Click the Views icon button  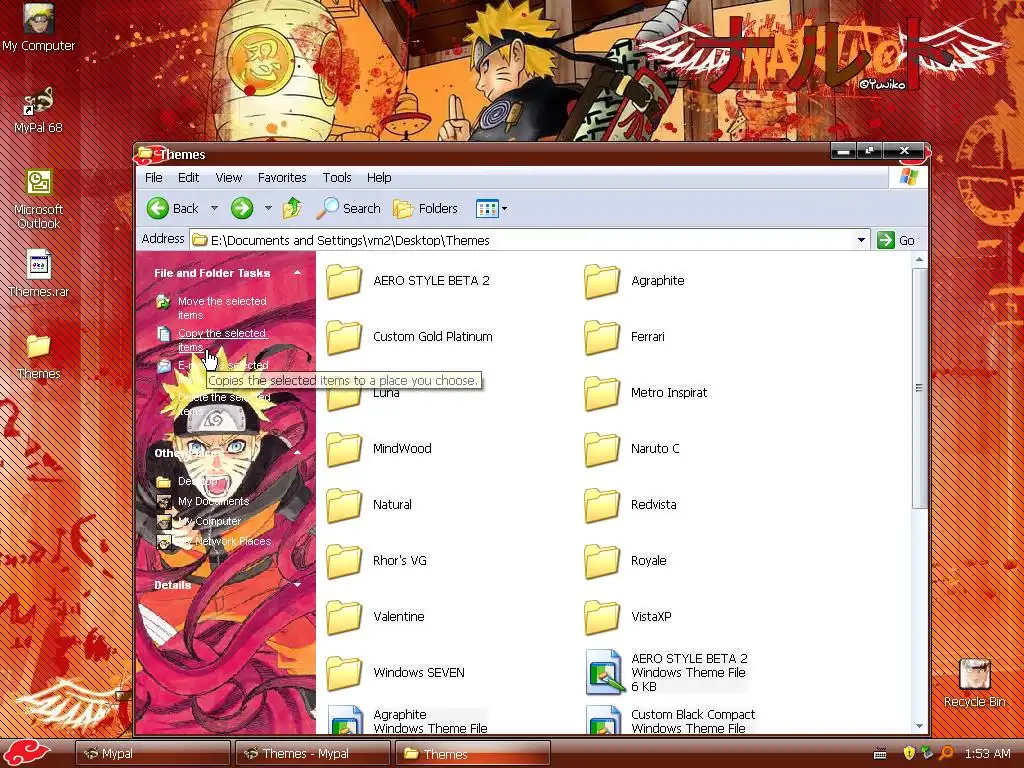pos(487,209)
